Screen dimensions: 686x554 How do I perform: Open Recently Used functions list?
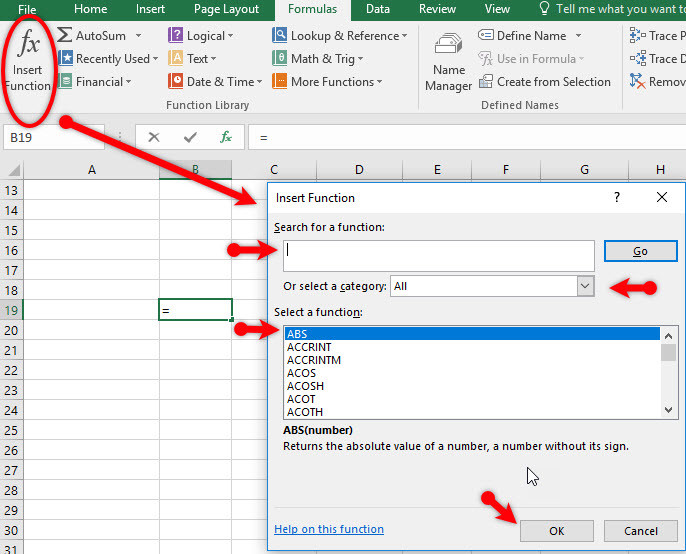pos(108,59)
